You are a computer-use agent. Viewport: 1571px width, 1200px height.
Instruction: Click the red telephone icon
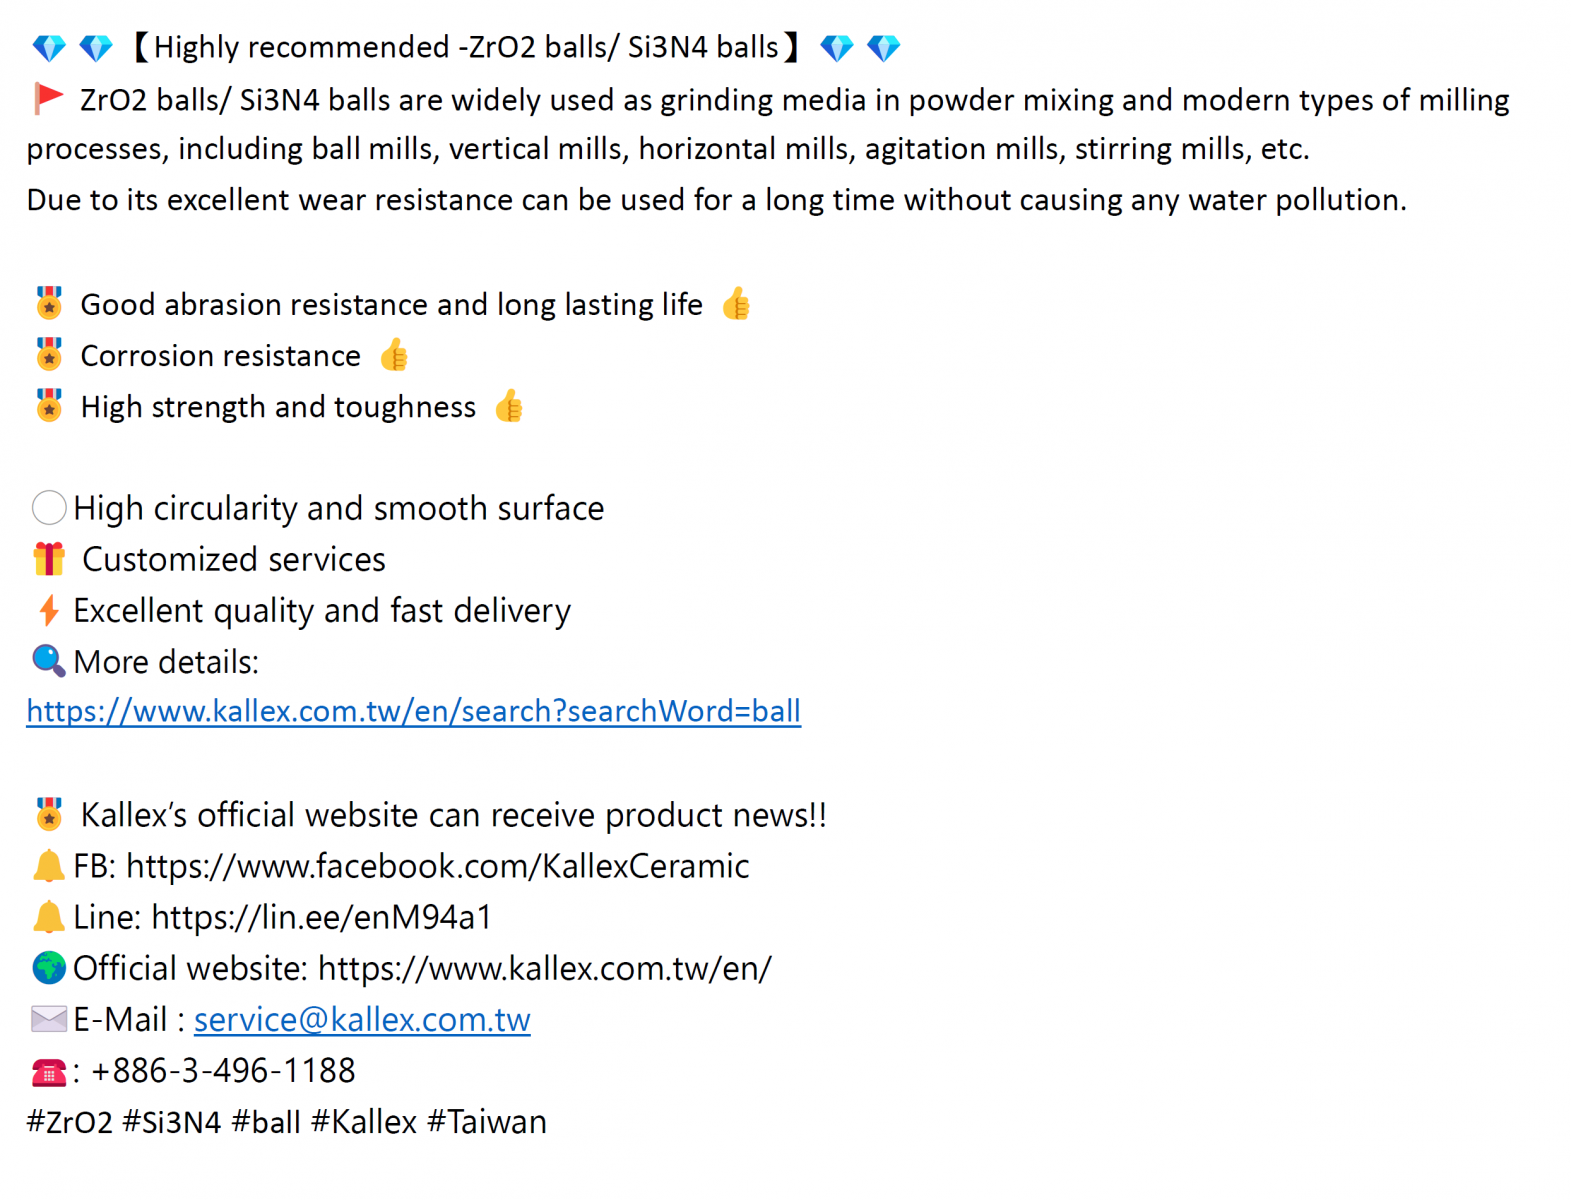pos(48,1072)
